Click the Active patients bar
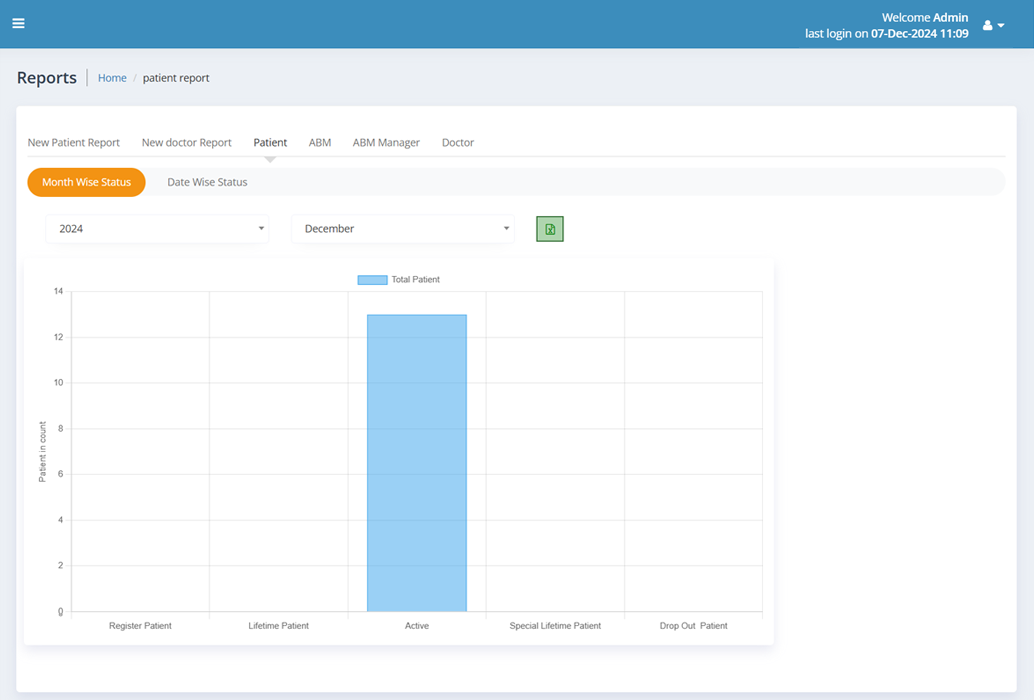This screenshot has height=700, width=1034. (x=417, y=463)
